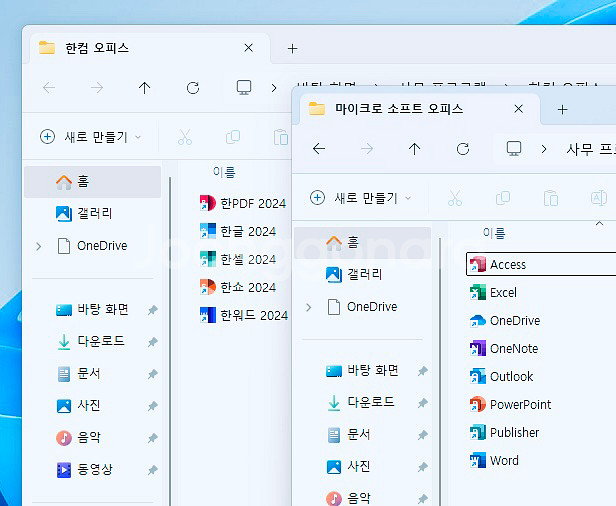Click breadcrumb chevron after PC icon in 한컴 오피스
The height and width of the screenshot is (506, 616).
274,88
